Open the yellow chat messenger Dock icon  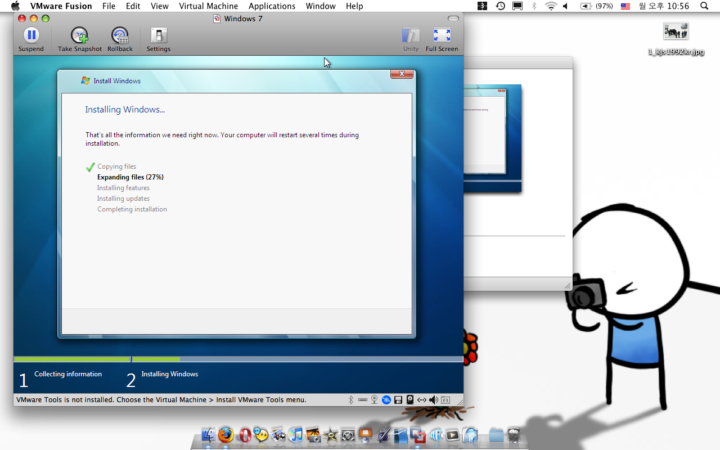[261, 434]
